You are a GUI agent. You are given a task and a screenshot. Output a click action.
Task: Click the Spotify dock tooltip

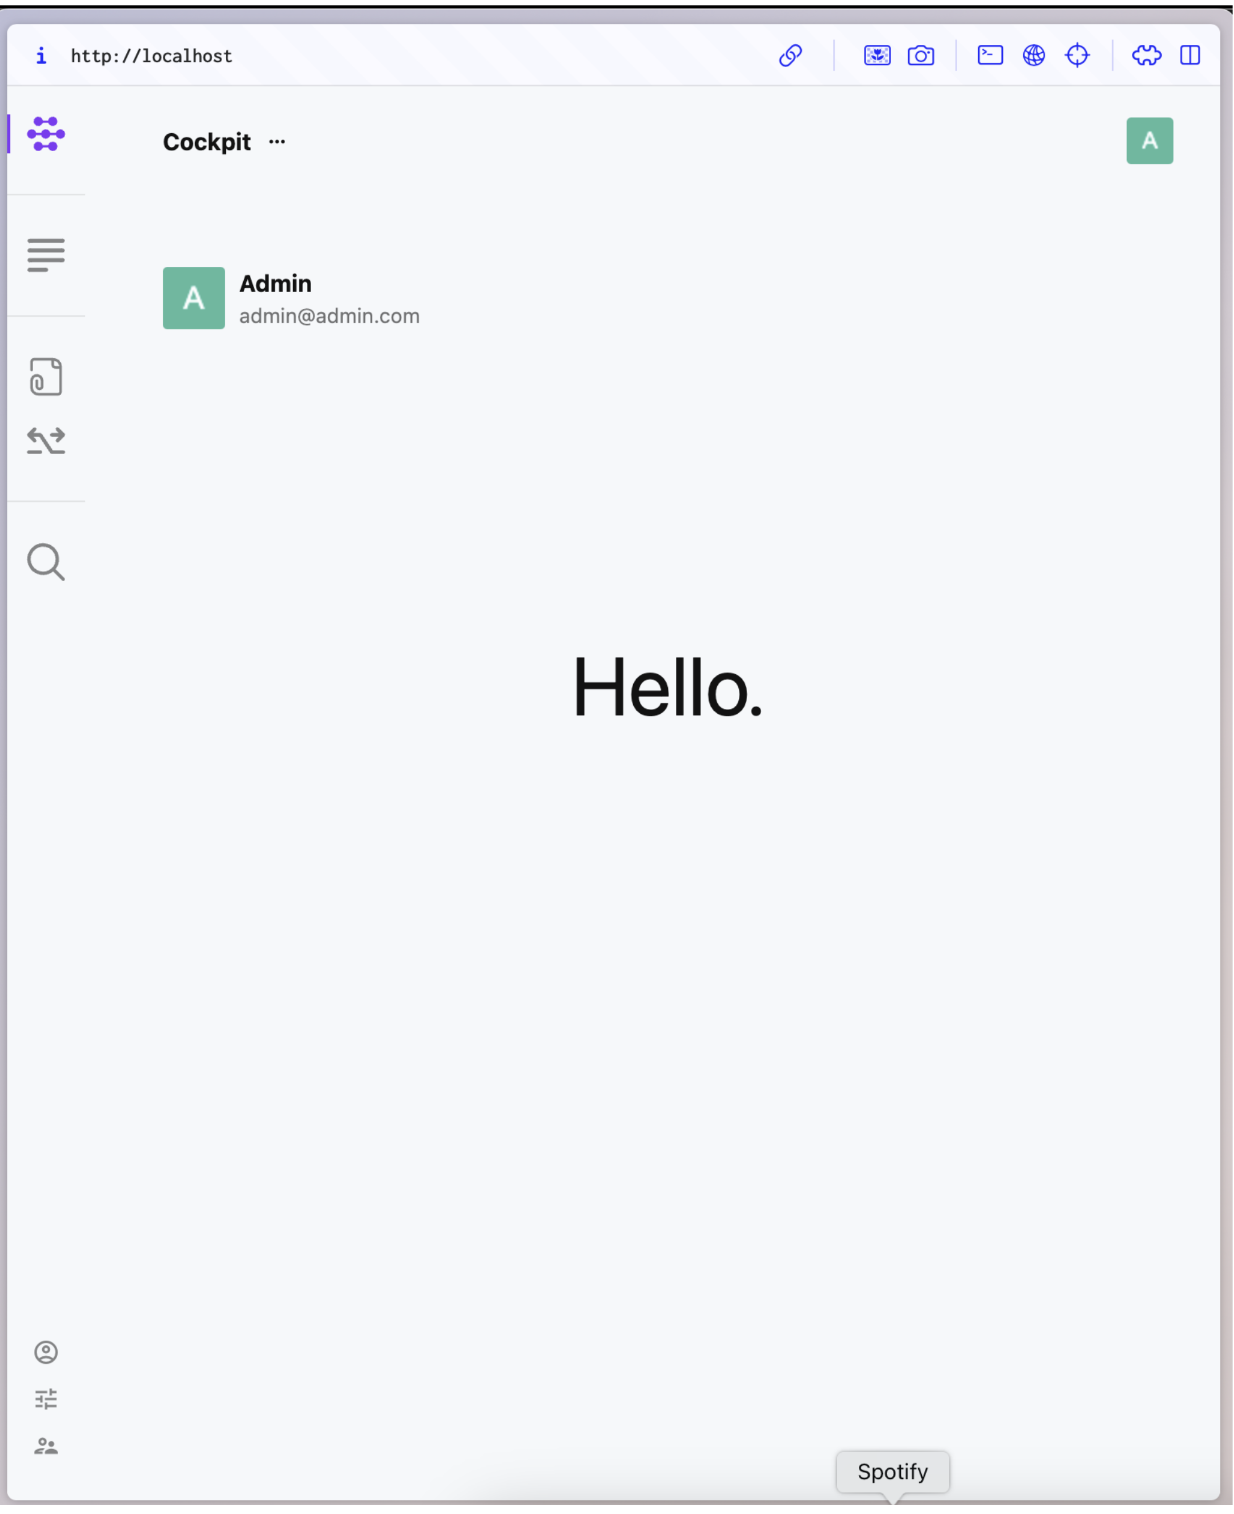click(x=893, y=1472)
